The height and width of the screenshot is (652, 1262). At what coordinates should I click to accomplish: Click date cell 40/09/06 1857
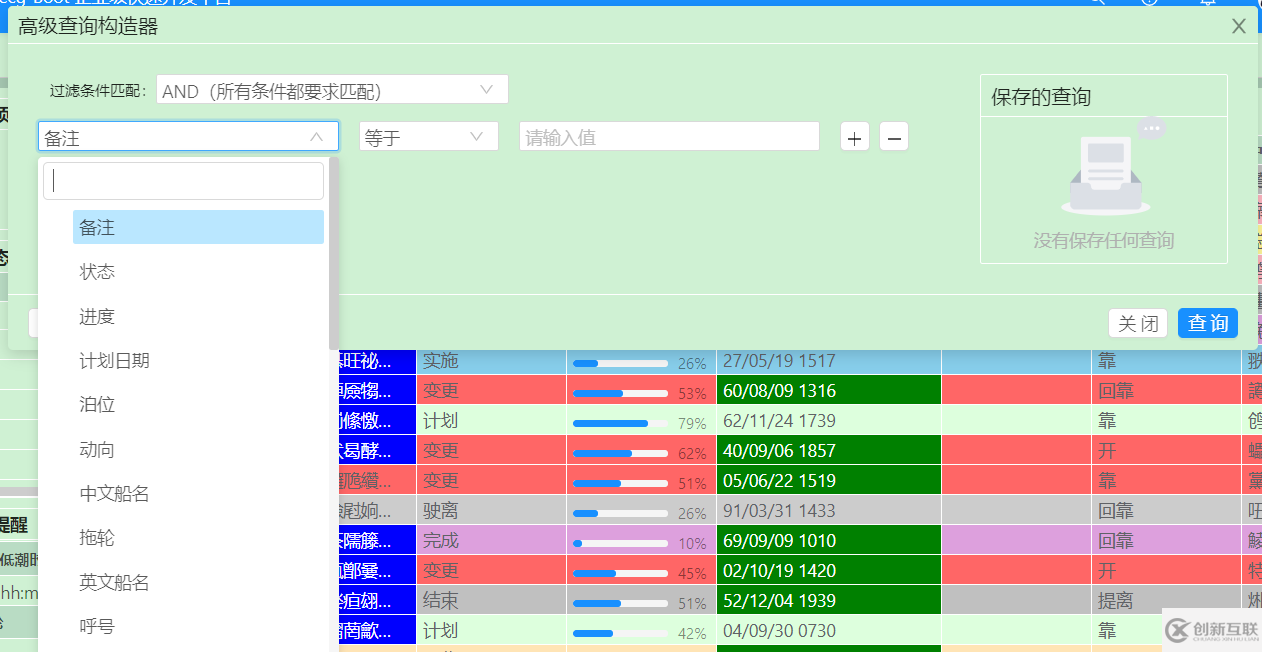pyautogui.click(x=829, y=450)
